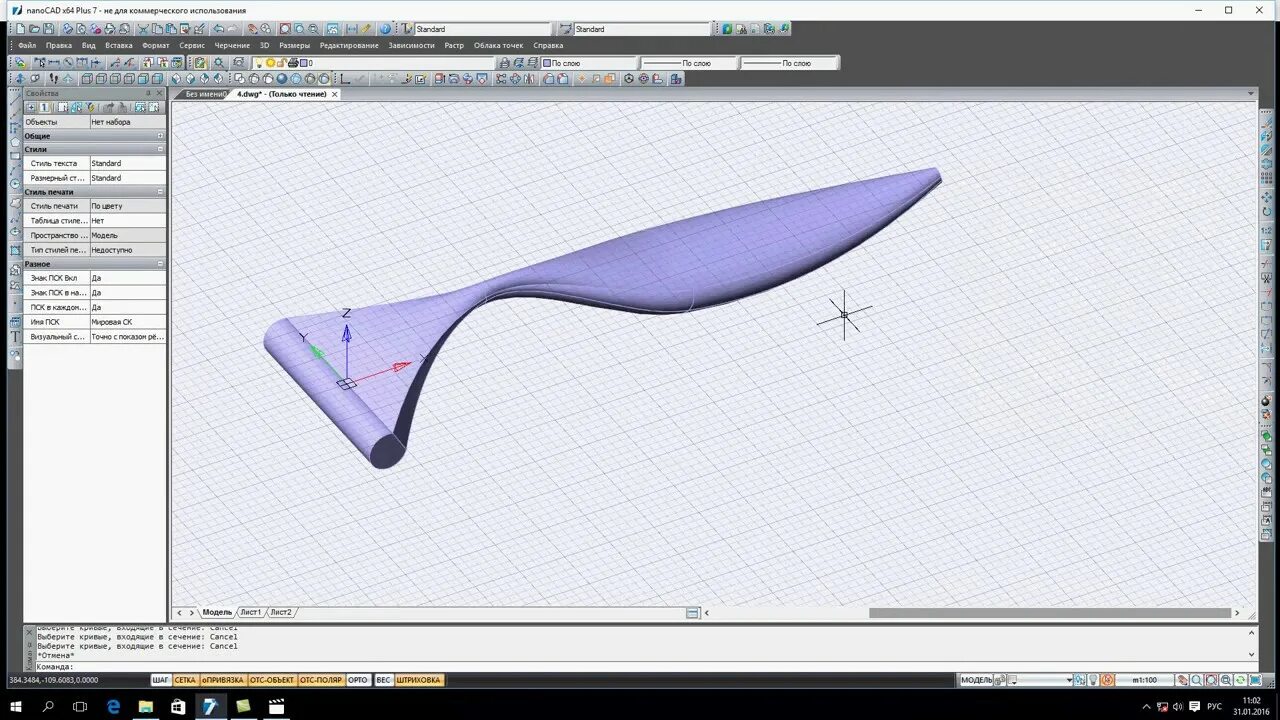The height and width of the screenshot is (720, 1280).
Task: Collapse the Общие properties section
Action: pos(160,136)
